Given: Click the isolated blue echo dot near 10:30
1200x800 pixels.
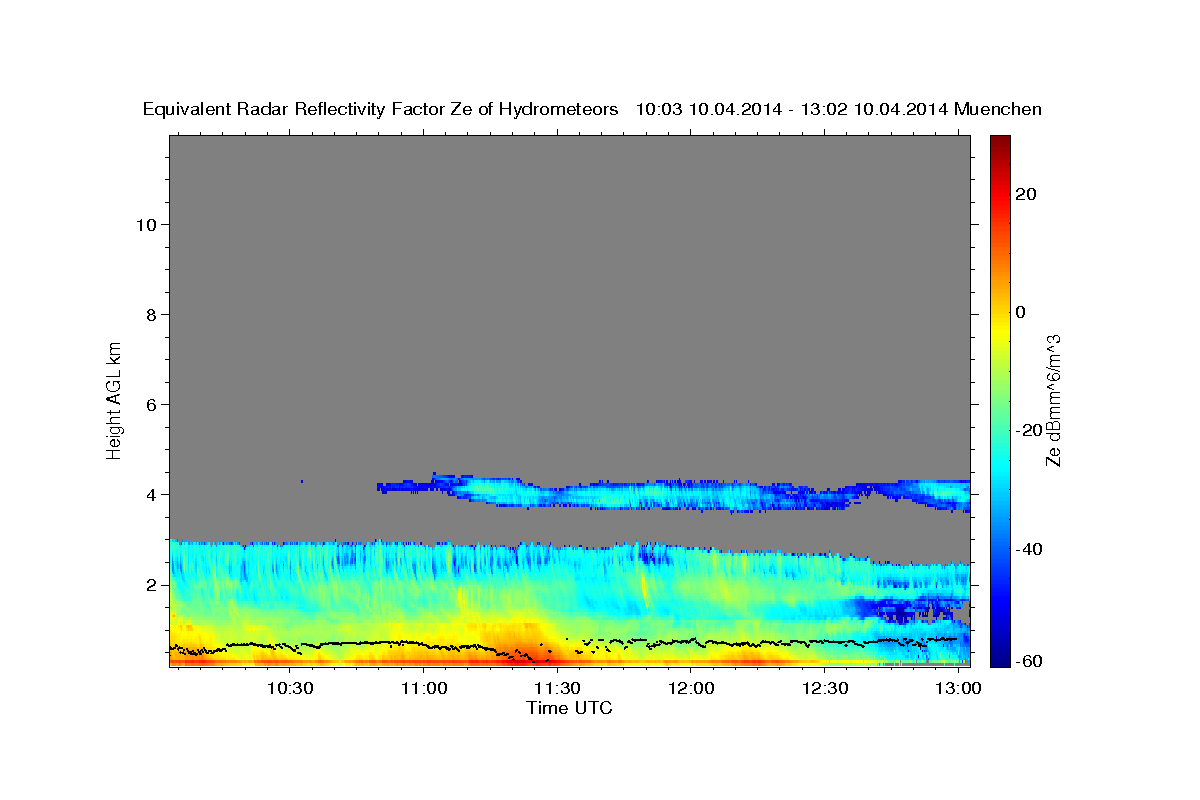Looking at the screenshot, I should tap(302, 482).
